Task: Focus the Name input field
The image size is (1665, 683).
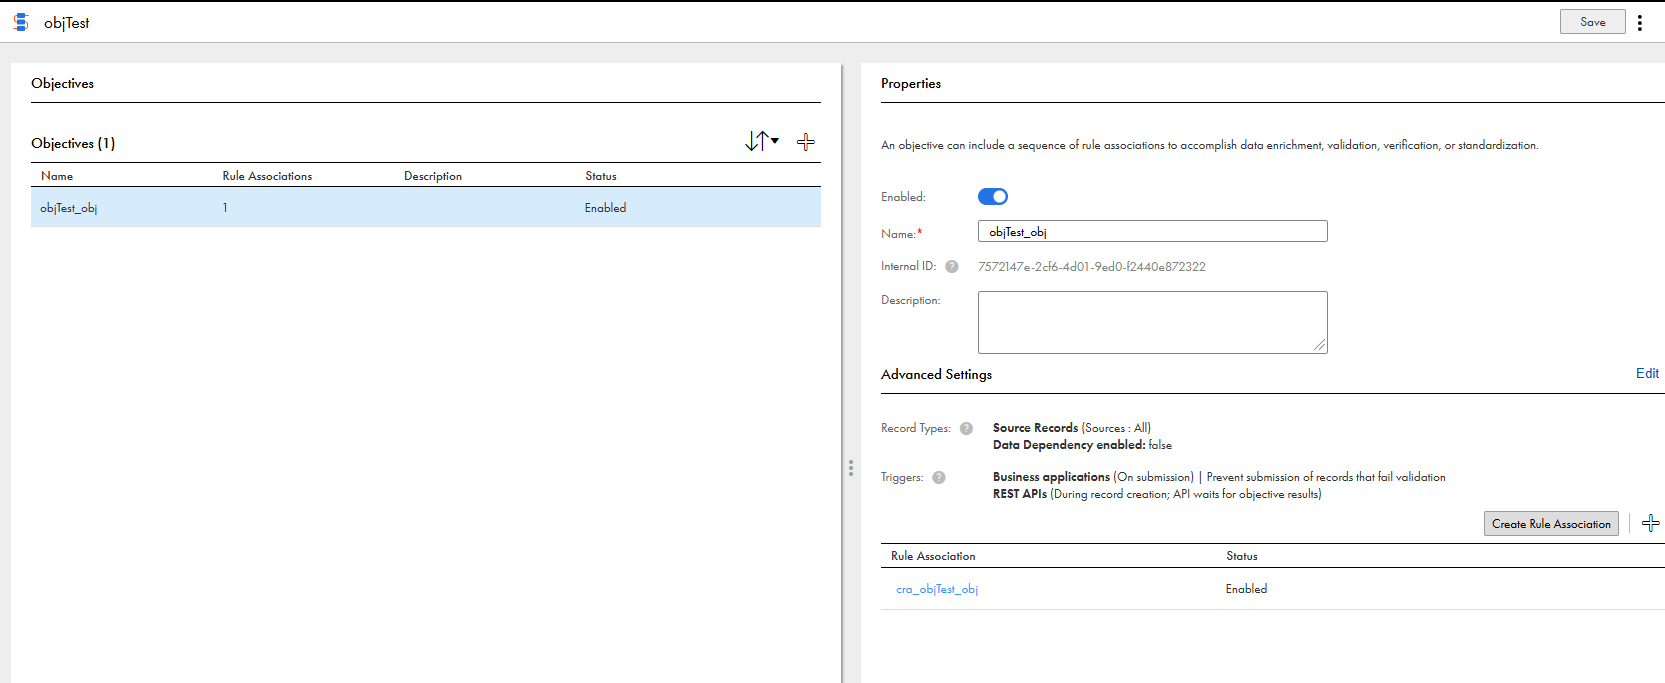Action: click(x=1153, y=231)
